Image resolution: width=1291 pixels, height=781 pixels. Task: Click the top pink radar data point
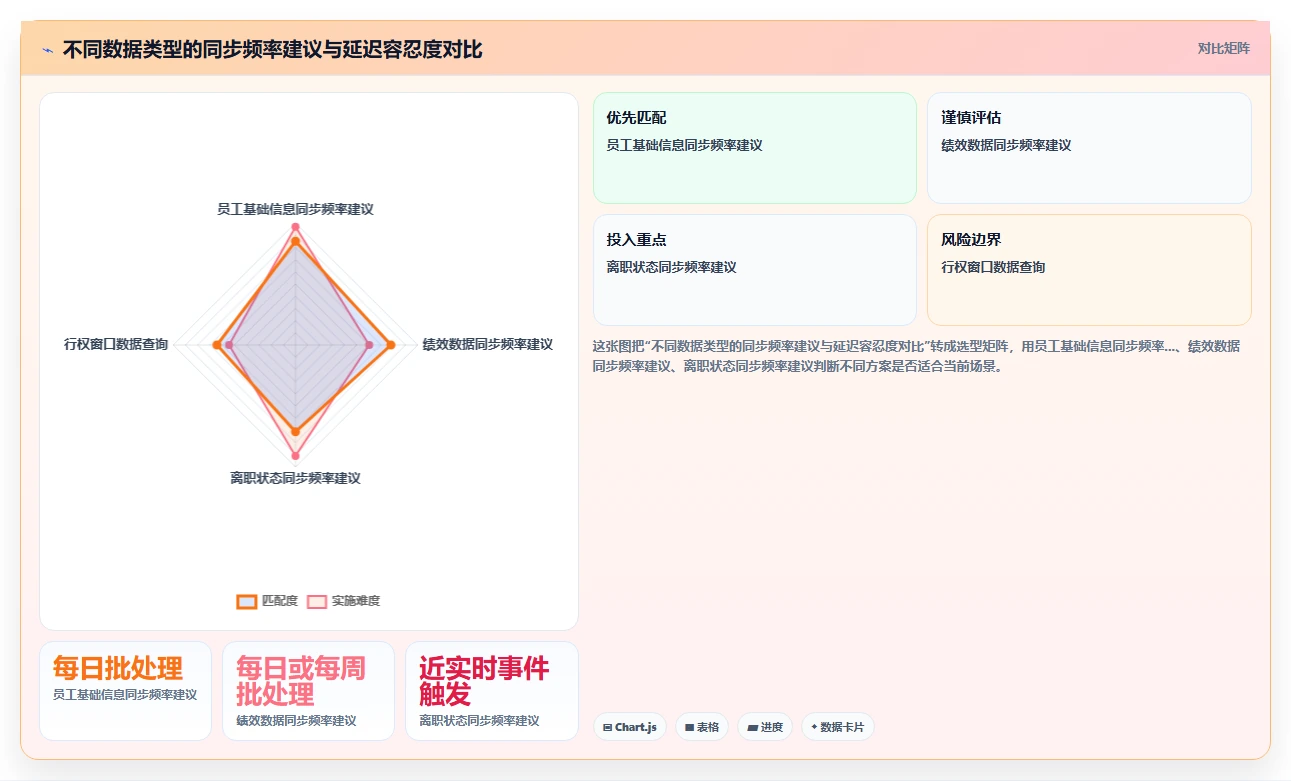pyautogui.click(x=295, y=227)
